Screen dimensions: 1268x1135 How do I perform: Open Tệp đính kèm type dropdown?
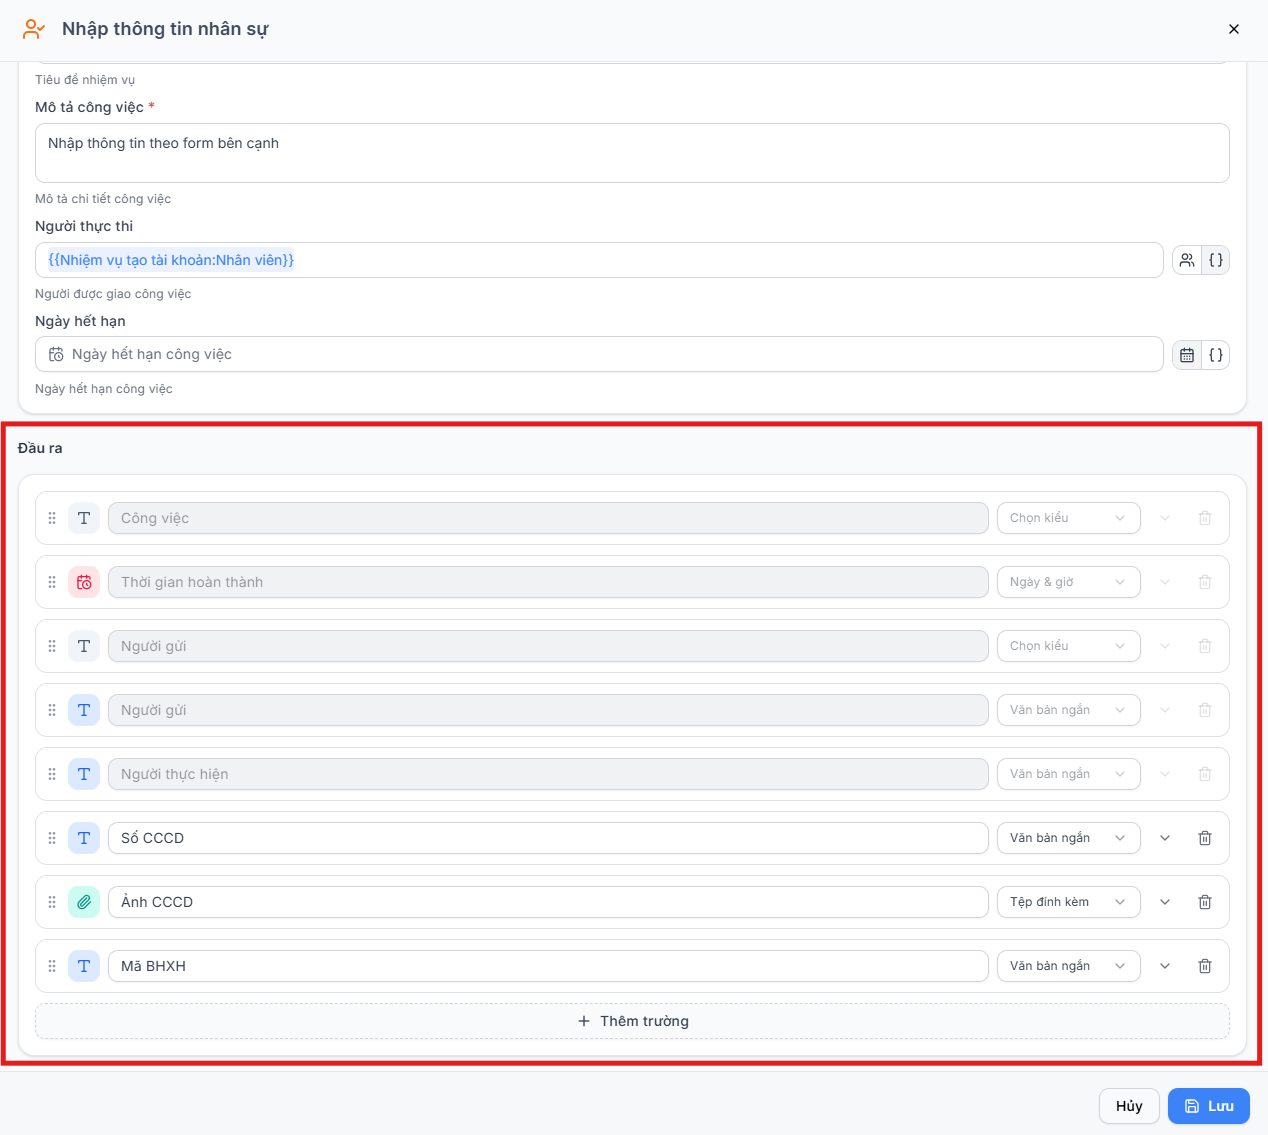(x=1068, y=902)
